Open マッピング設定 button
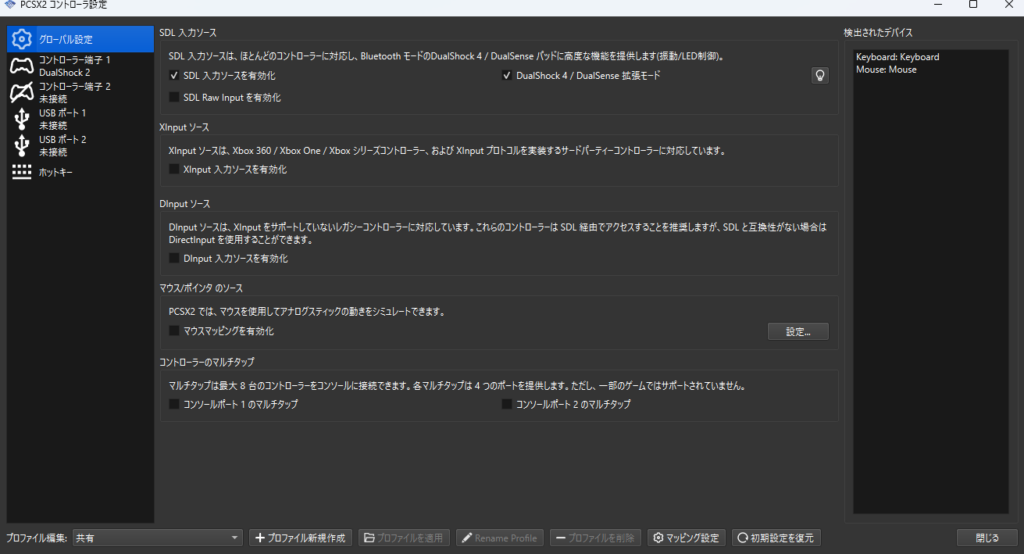Viewport: 1024px width, 554px height. 686,538
